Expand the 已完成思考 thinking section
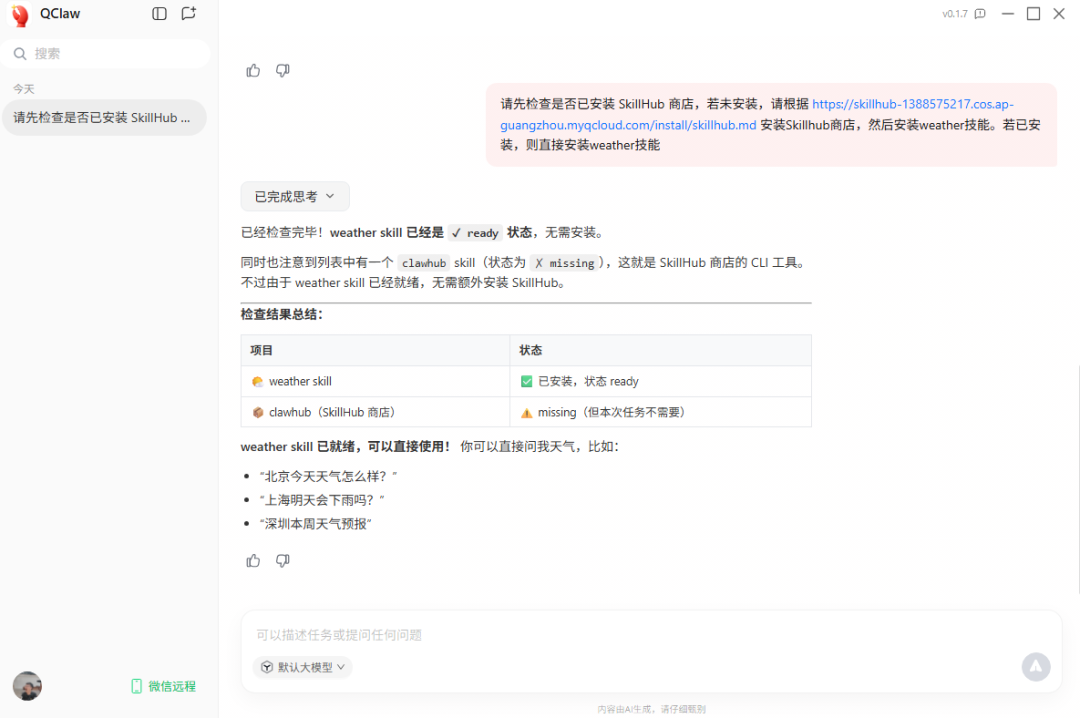Viewport: 1080px width, 718px height. tap(295, 196)
